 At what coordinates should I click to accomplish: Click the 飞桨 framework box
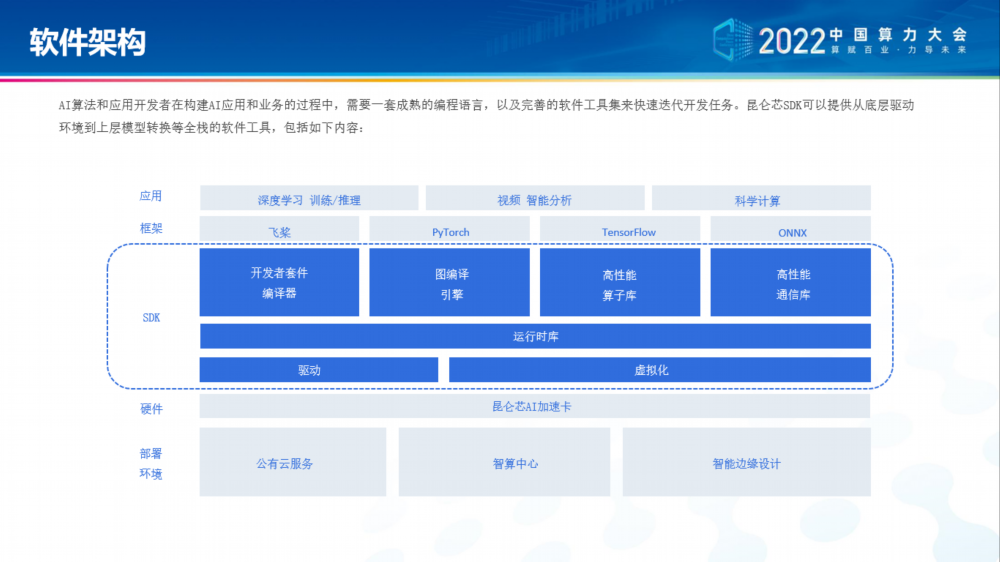tap(279, 229)
